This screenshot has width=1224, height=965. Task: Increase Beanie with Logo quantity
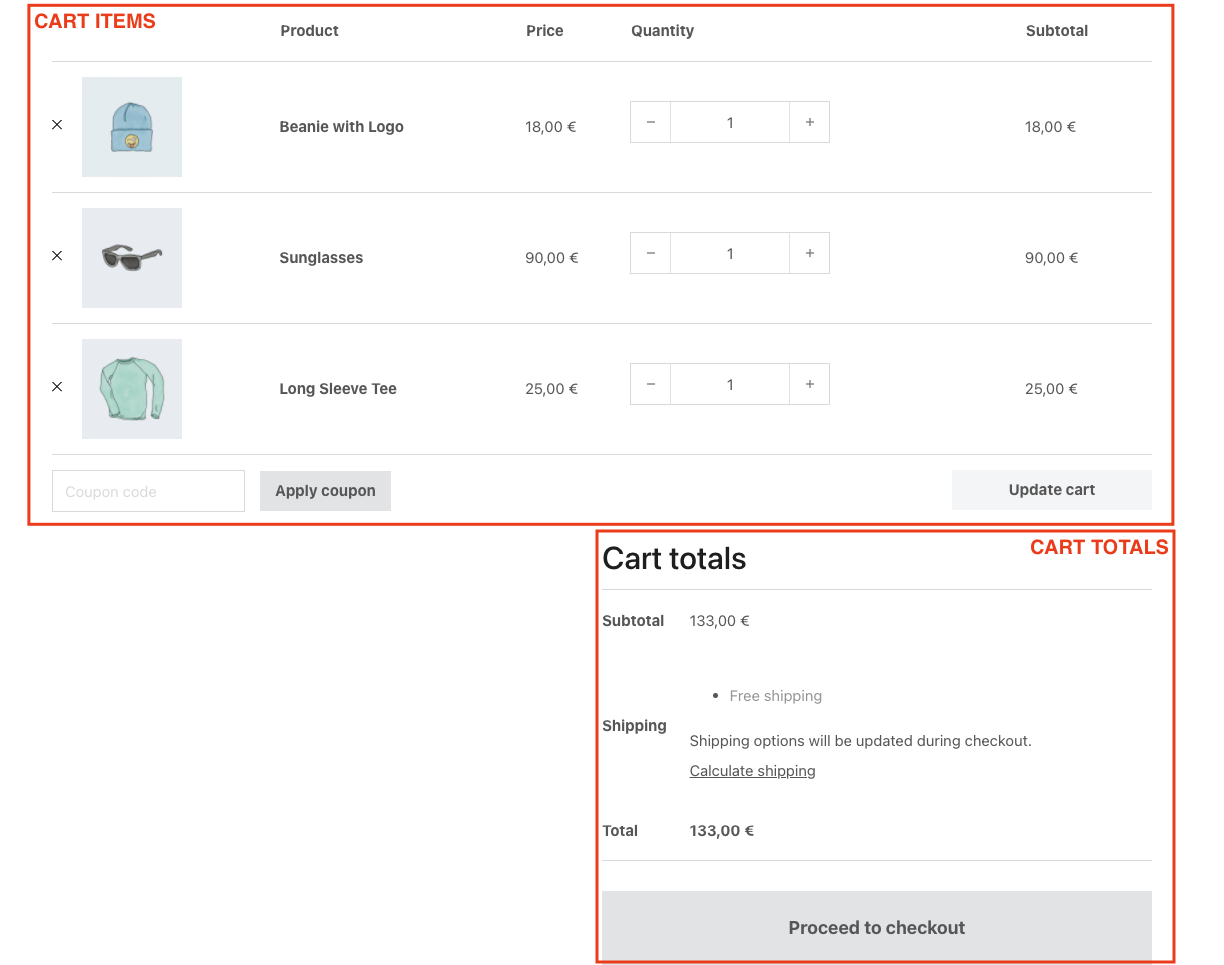pyautogui.click(x=809, y=122)
